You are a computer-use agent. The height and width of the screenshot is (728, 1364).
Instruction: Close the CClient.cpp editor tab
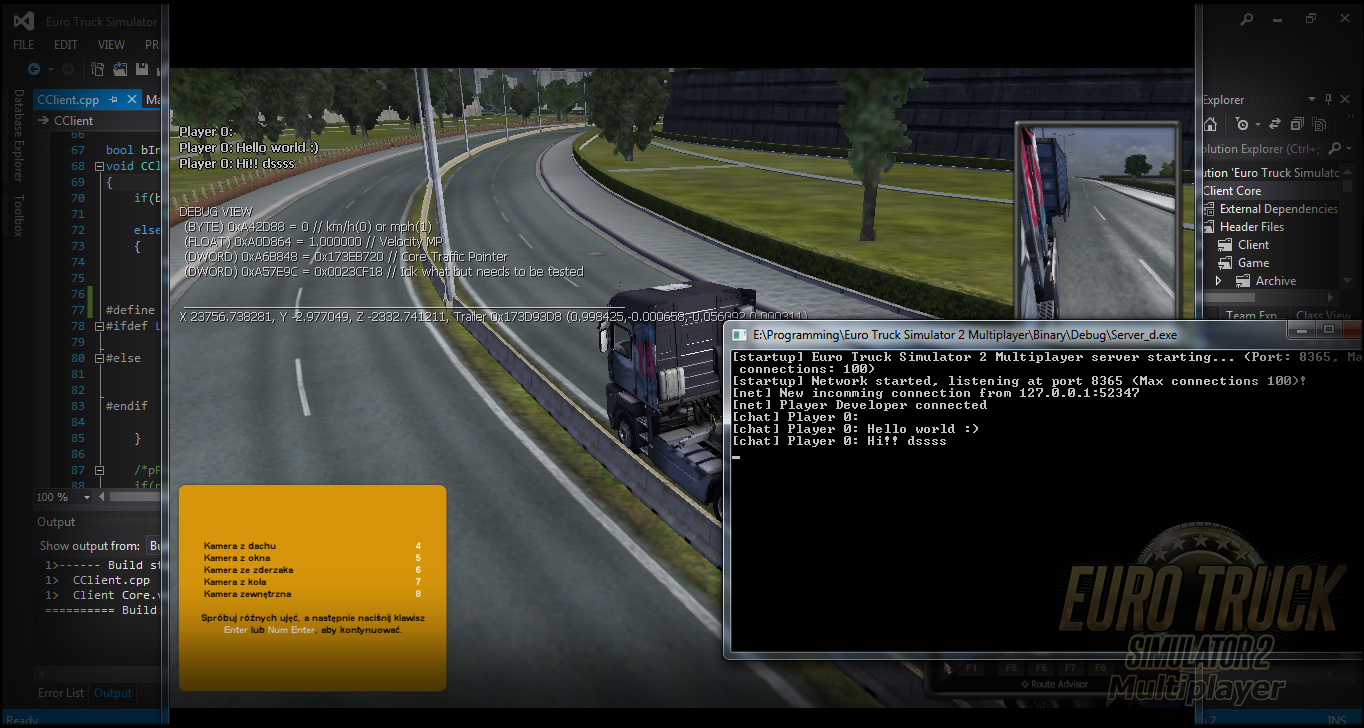[131, 100]
